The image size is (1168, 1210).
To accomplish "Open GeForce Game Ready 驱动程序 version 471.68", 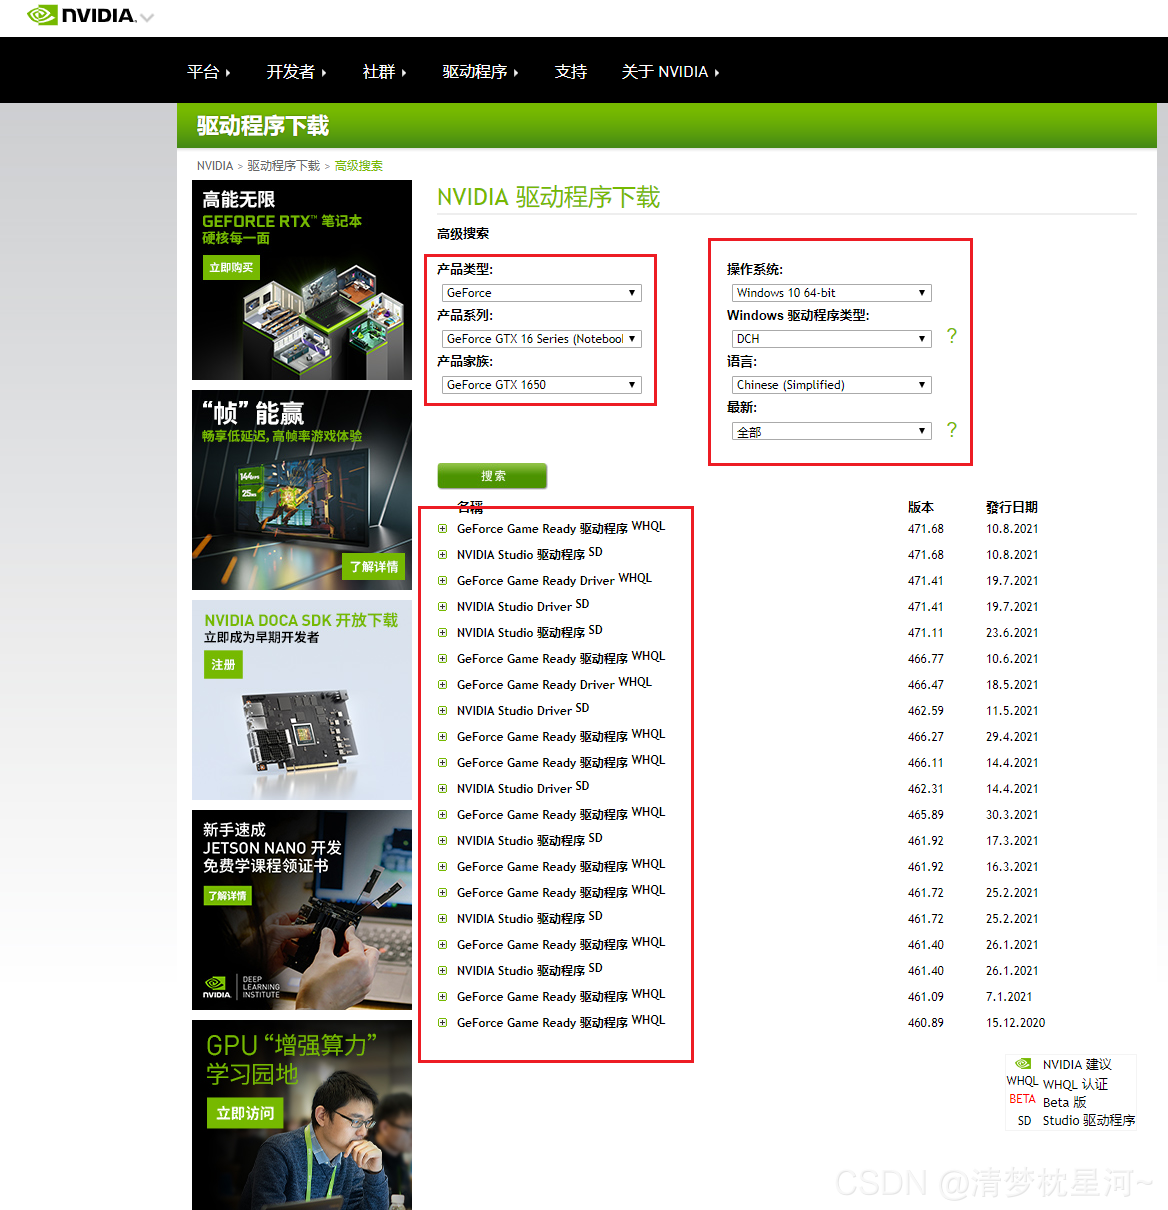I will (542, 529).
